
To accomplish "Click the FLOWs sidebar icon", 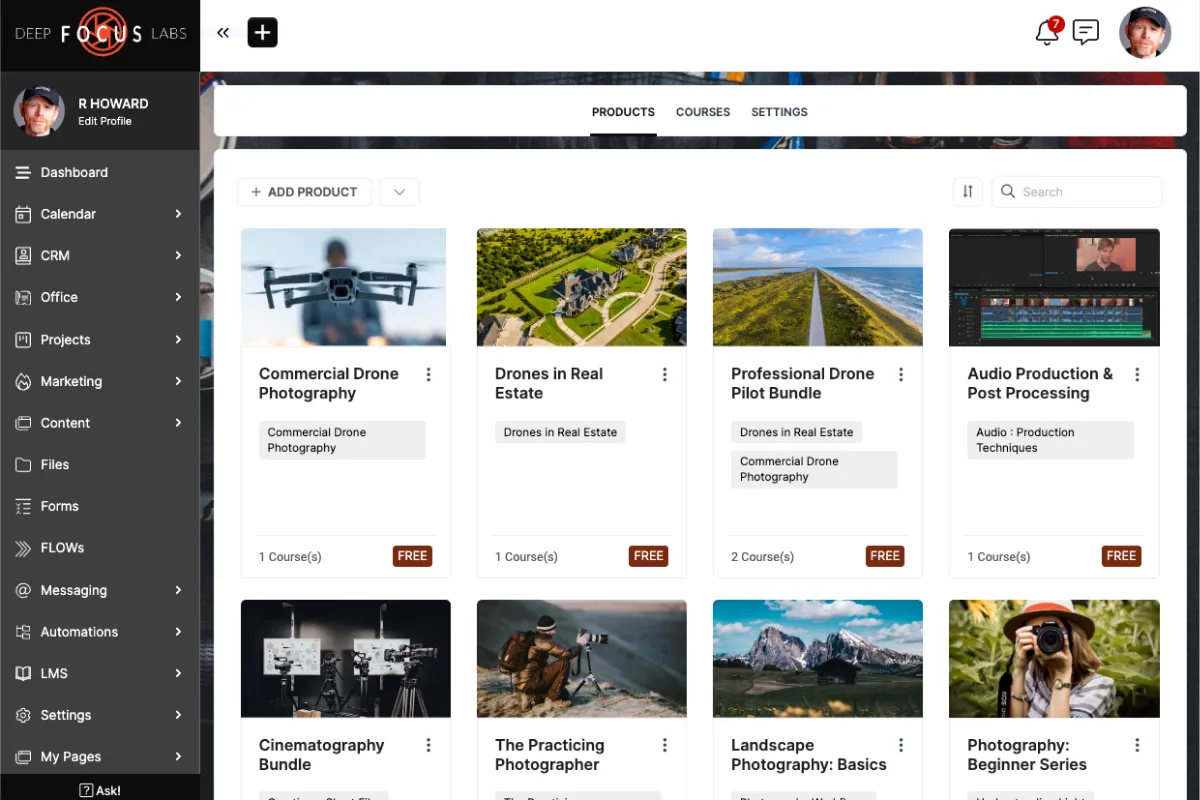I will click(x=23, y=548).
